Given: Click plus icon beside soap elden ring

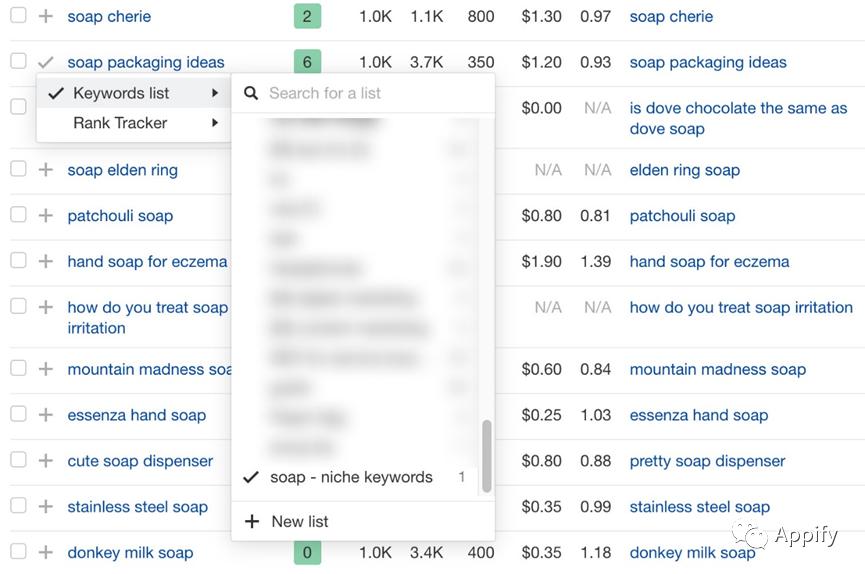Looking at the screenshot, I should pos(45,170).
